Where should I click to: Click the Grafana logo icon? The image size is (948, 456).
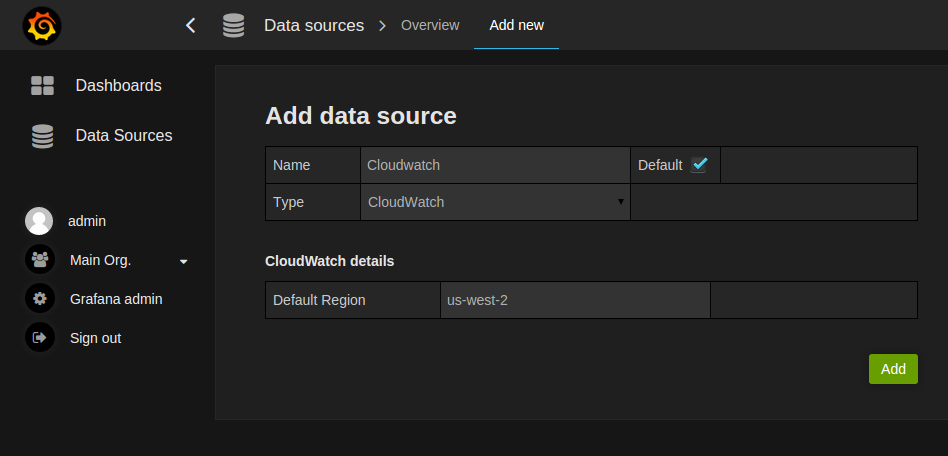coord(42,26)
